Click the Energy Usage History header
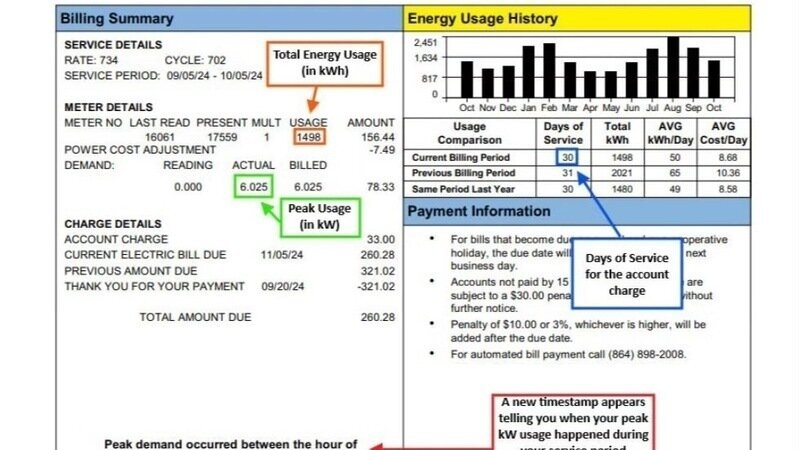Screen dimensions: 800x450 click(x=483, y=19)
